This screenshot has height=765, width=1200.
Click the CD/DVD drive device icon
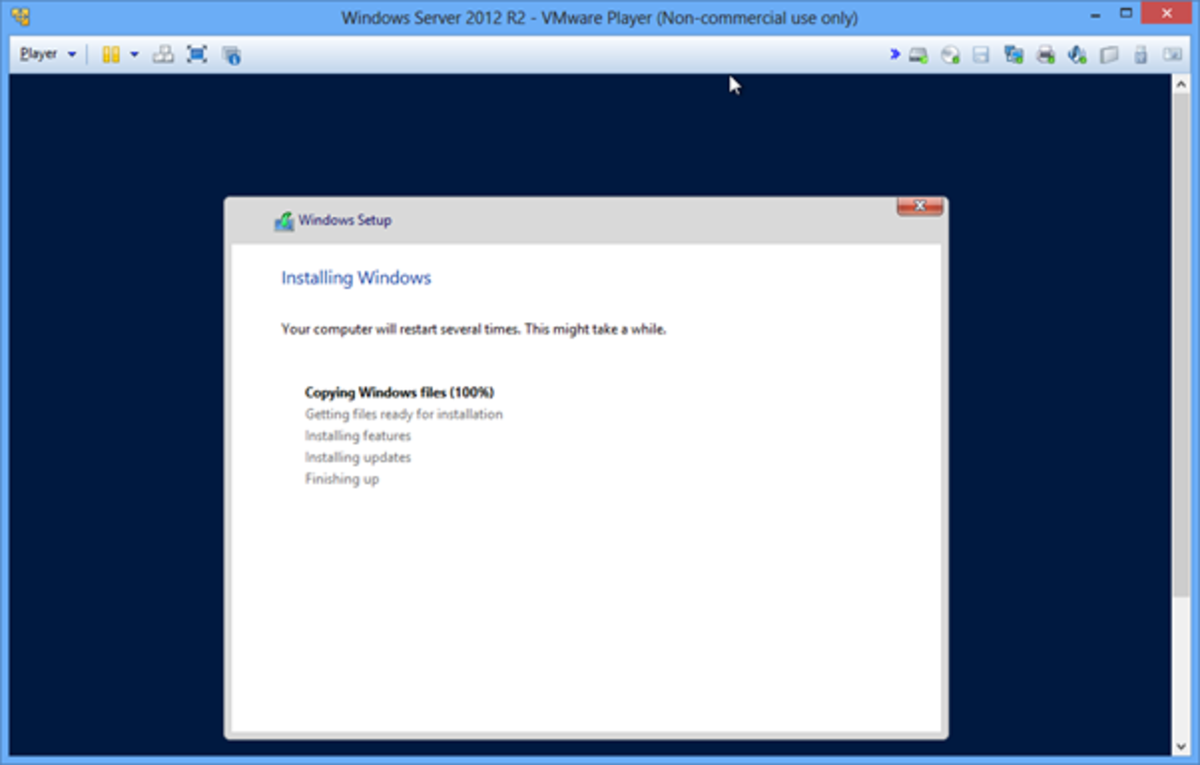coord(948,54)
